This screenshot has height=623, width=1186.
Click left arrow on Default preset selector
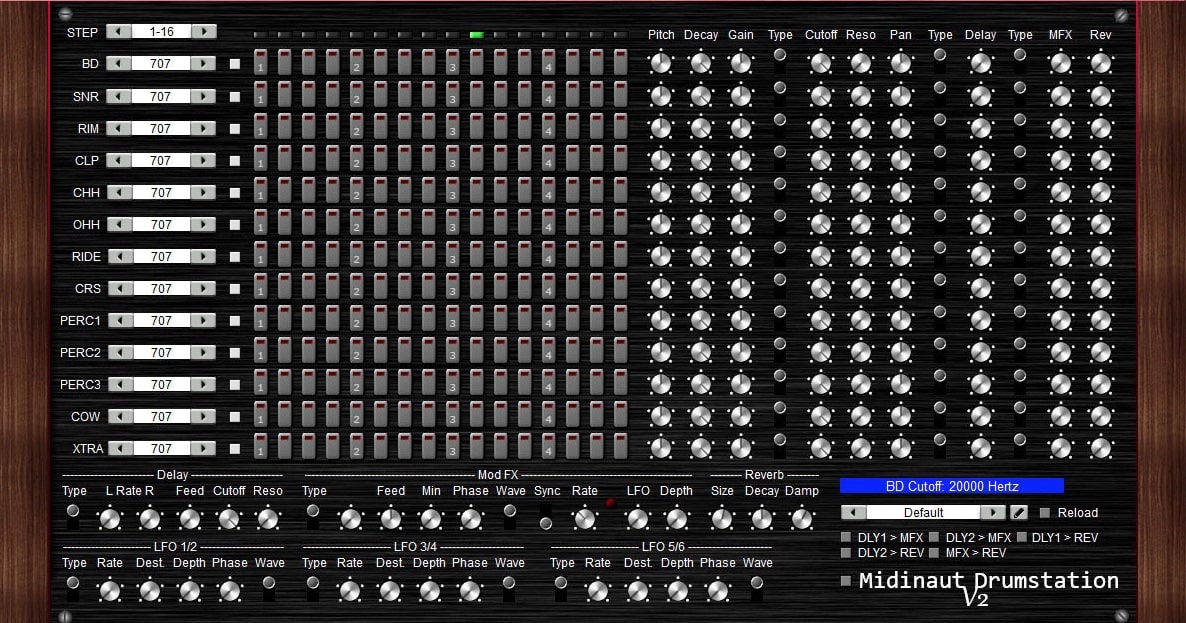tap(852, 512)
